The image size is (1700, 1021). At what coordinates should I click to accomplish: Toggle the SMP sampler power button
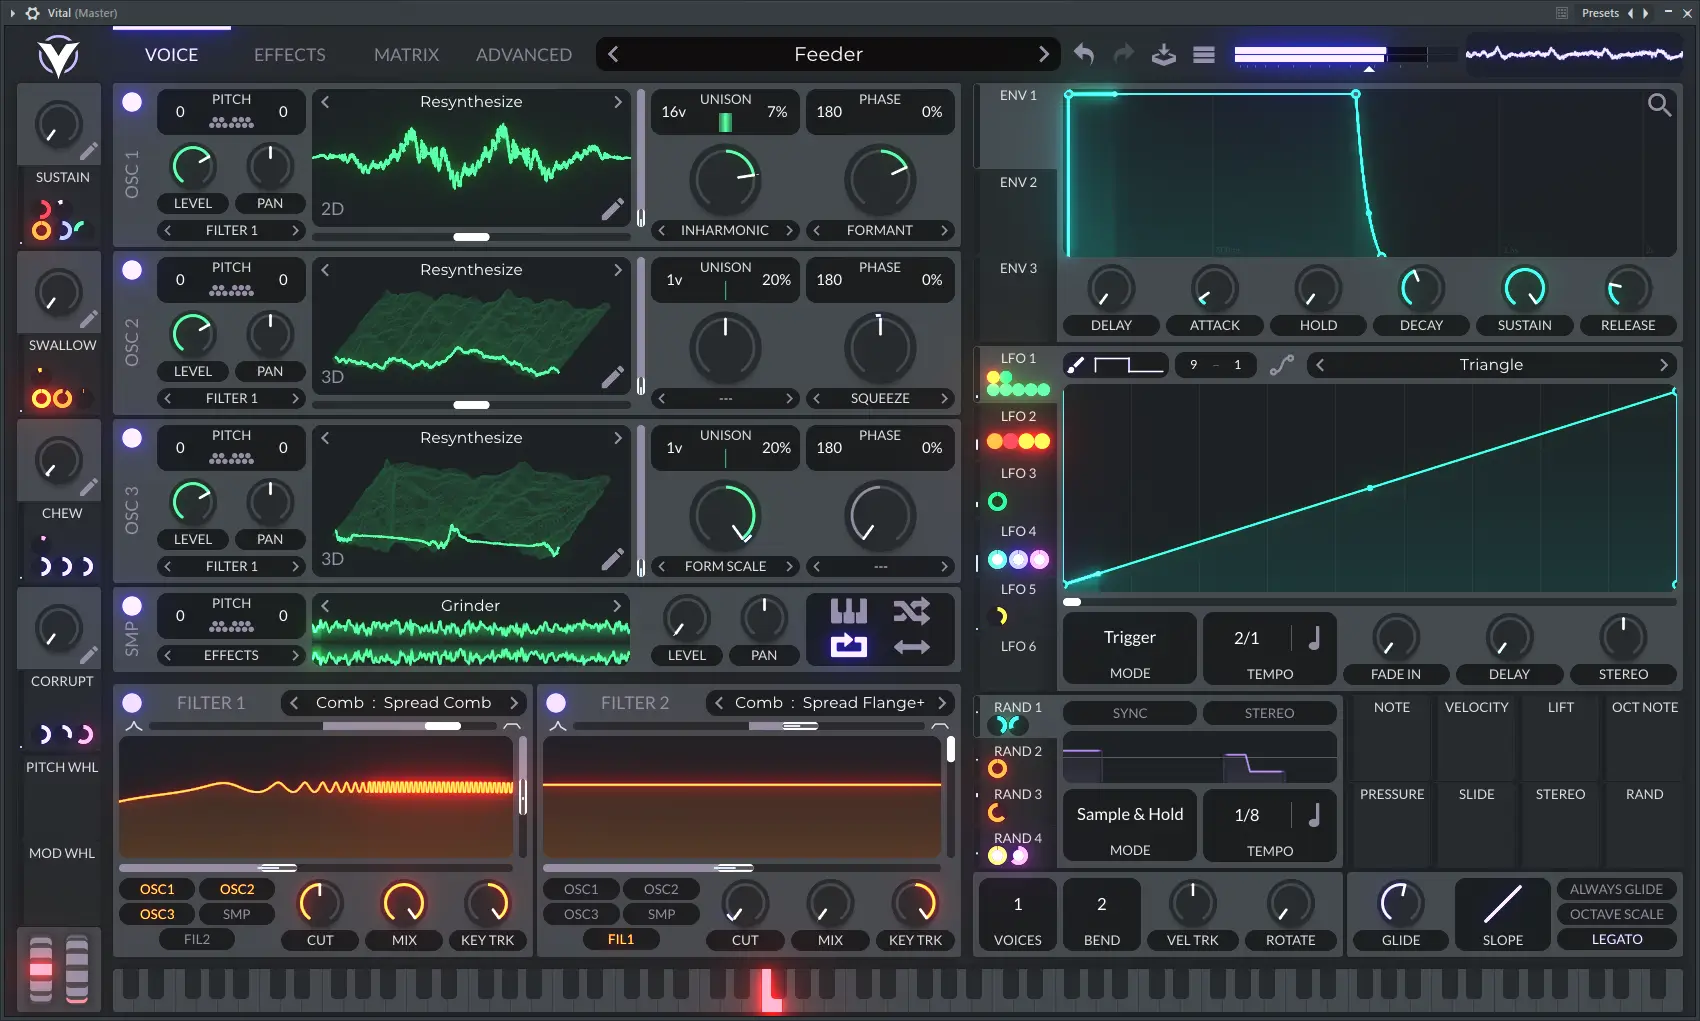pyautogui.click(x=132, y=606)
